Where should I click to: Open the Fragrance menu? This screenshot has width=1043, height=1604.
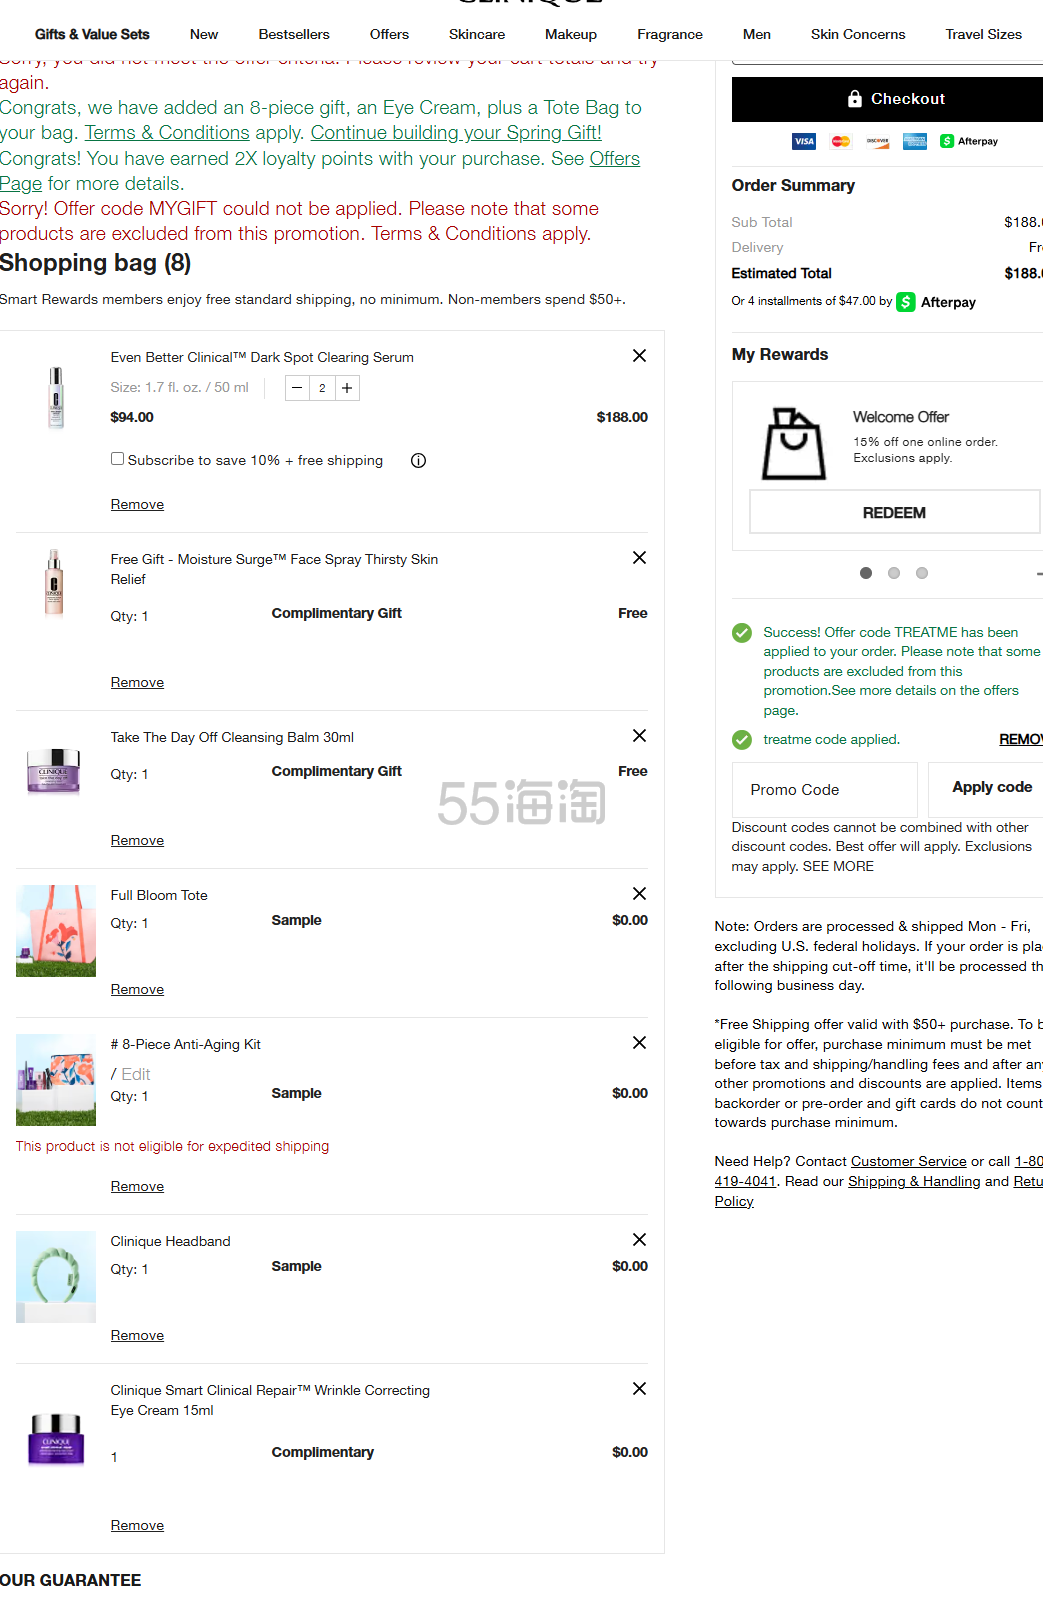pyautogui.click(x=669, y=34)
